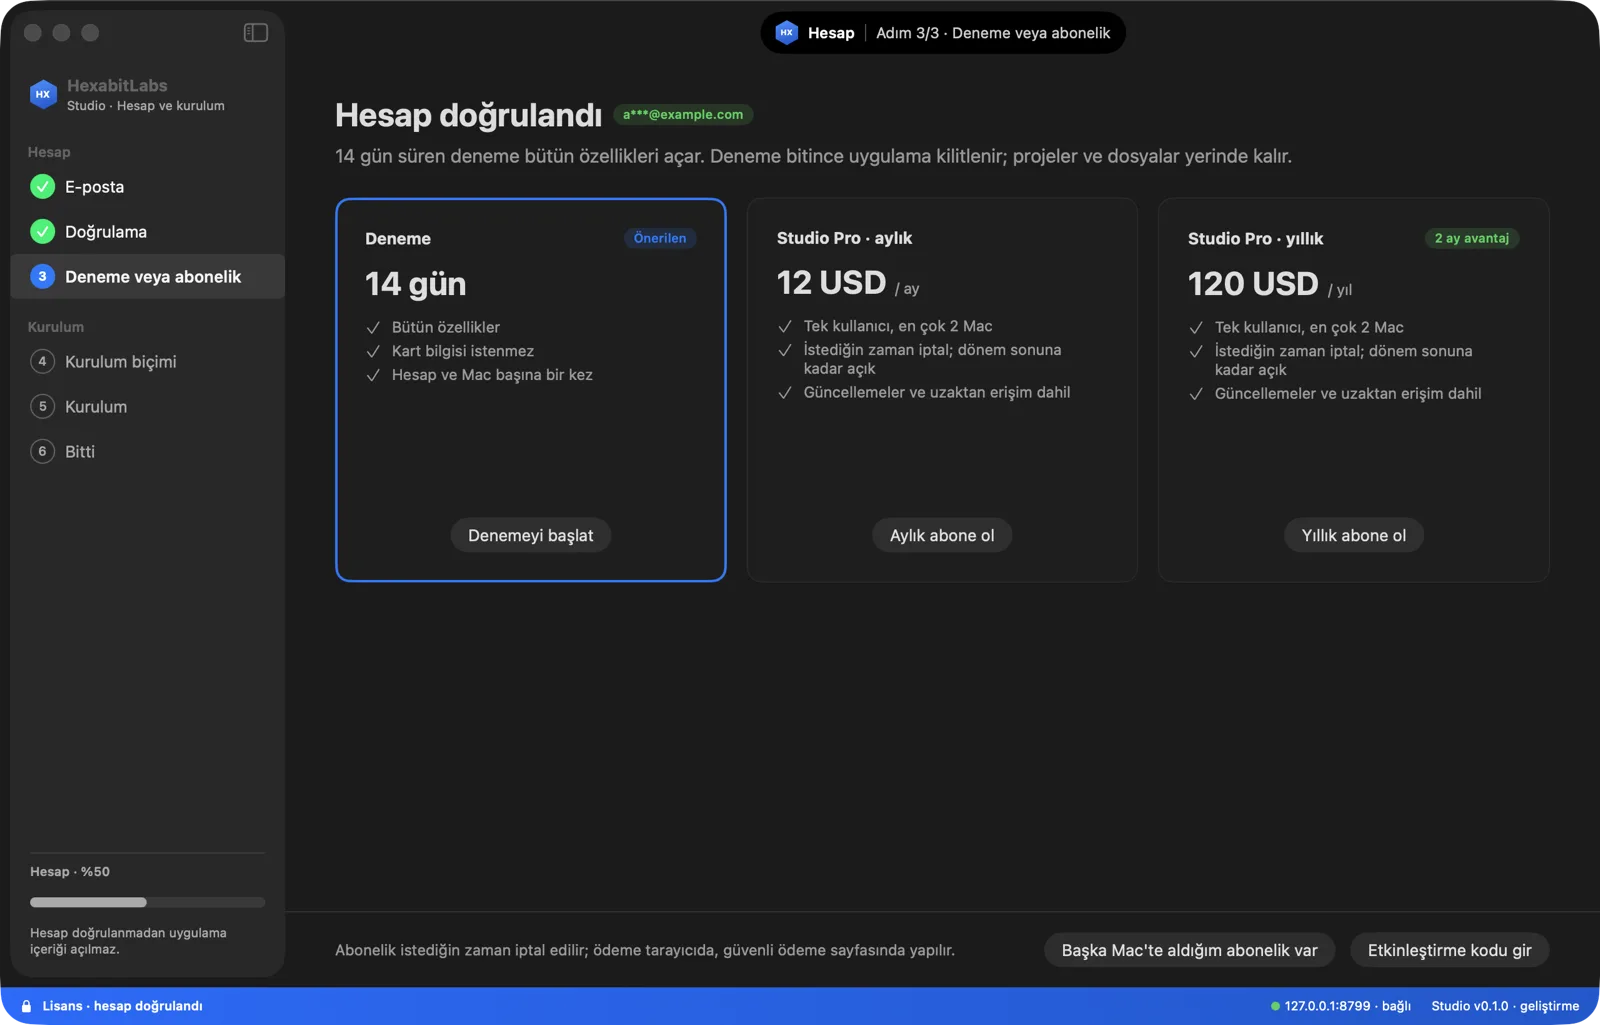This screenshot has width=1600, height=1025.
Task: Click Etkinleştirme kodu gir button
Action: (1450, 950)
